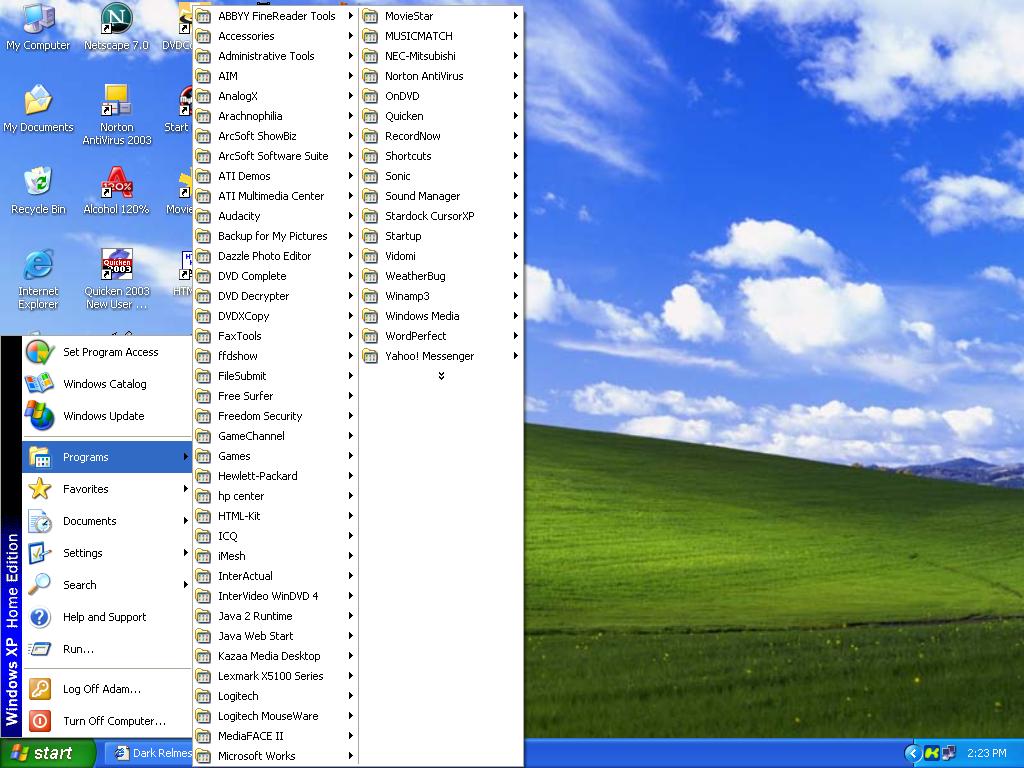Click the Documents icon in Start menu

[x=40, y=521]
